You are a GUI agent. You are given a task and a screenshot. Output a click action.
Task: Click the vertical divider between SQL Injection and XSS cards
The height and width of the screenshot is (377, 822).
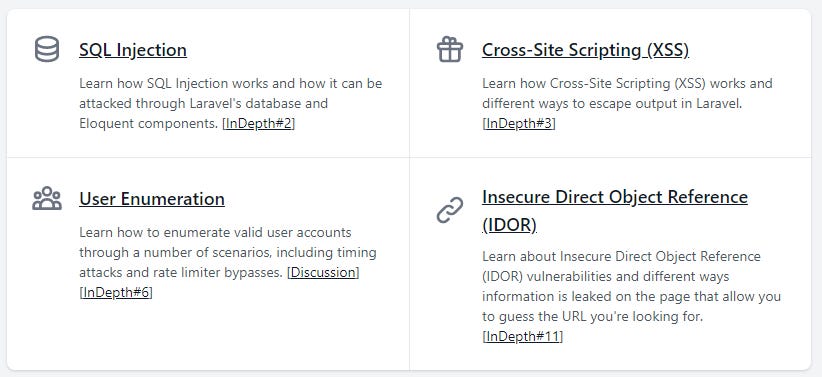coord(409,83)
